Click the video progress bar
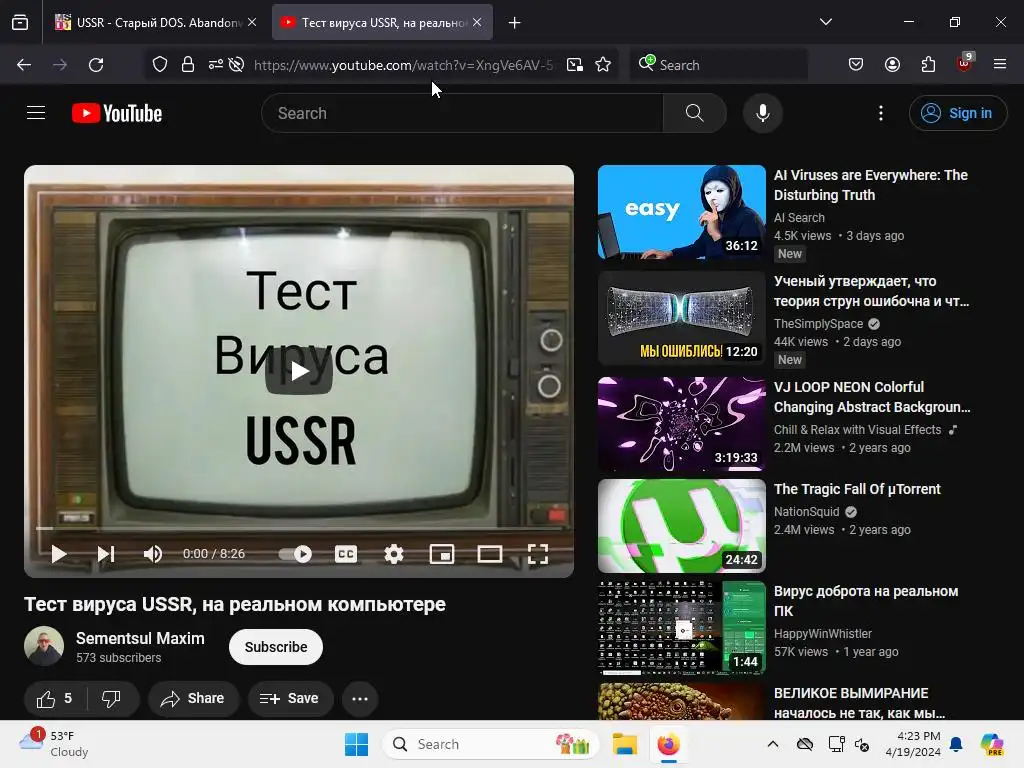The height and width of the screenshot is (768, 1024). (x=298, y=528)
